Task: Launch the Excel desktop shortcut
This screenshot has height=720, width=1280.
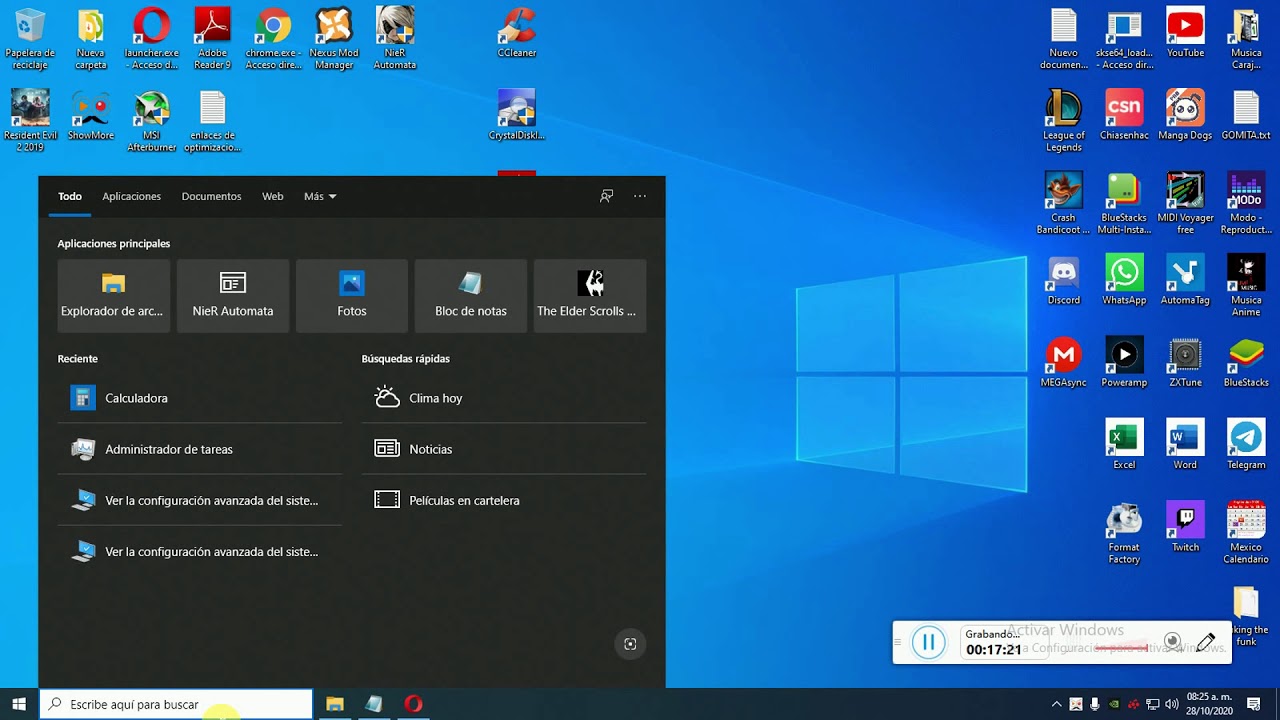Action: pyautogui.click(x=1124, y=444)
